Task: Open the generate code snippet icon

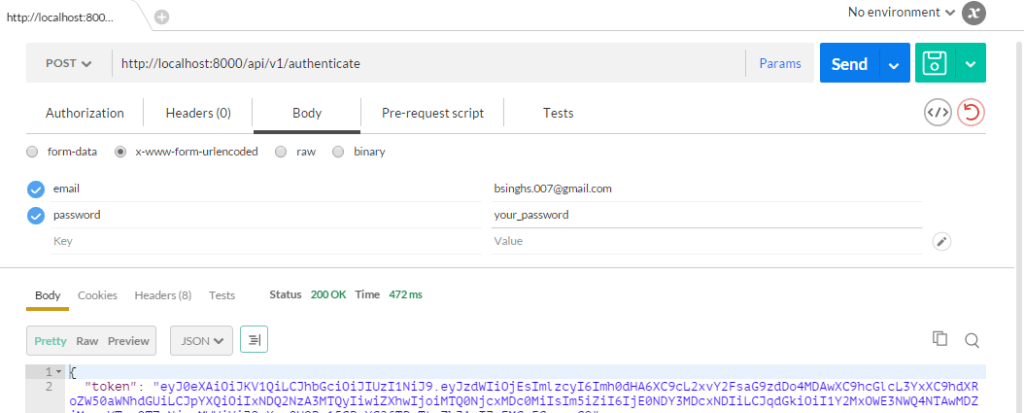Action: [x=937, y=113]
